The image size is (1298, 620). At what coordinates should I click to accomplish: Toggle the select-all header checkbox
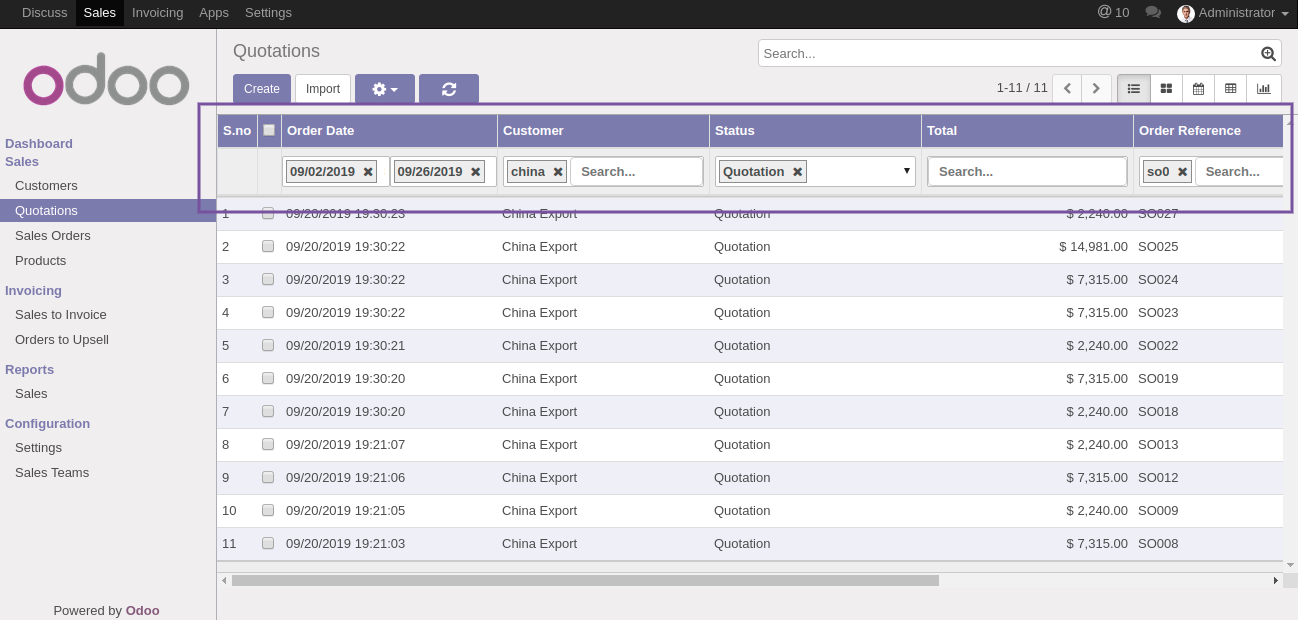click(268, 130)
